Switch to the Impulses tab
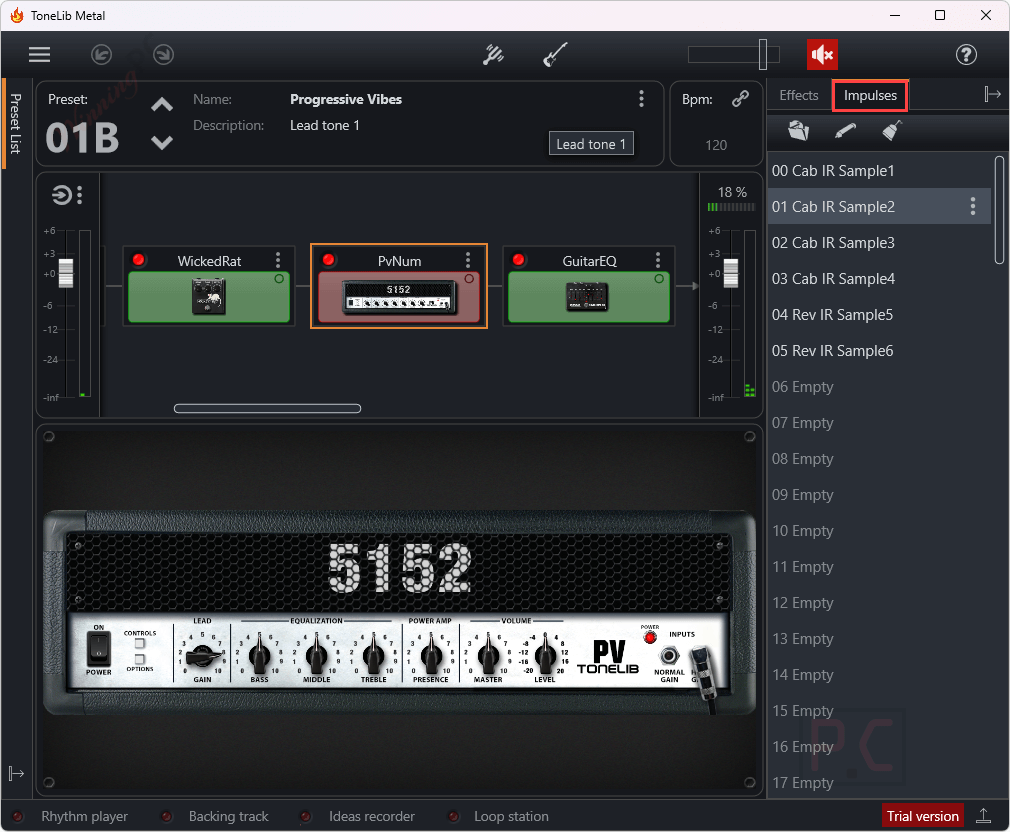Image resolution: width=1010 pixels, height=832 pixels. pos(870,95)
